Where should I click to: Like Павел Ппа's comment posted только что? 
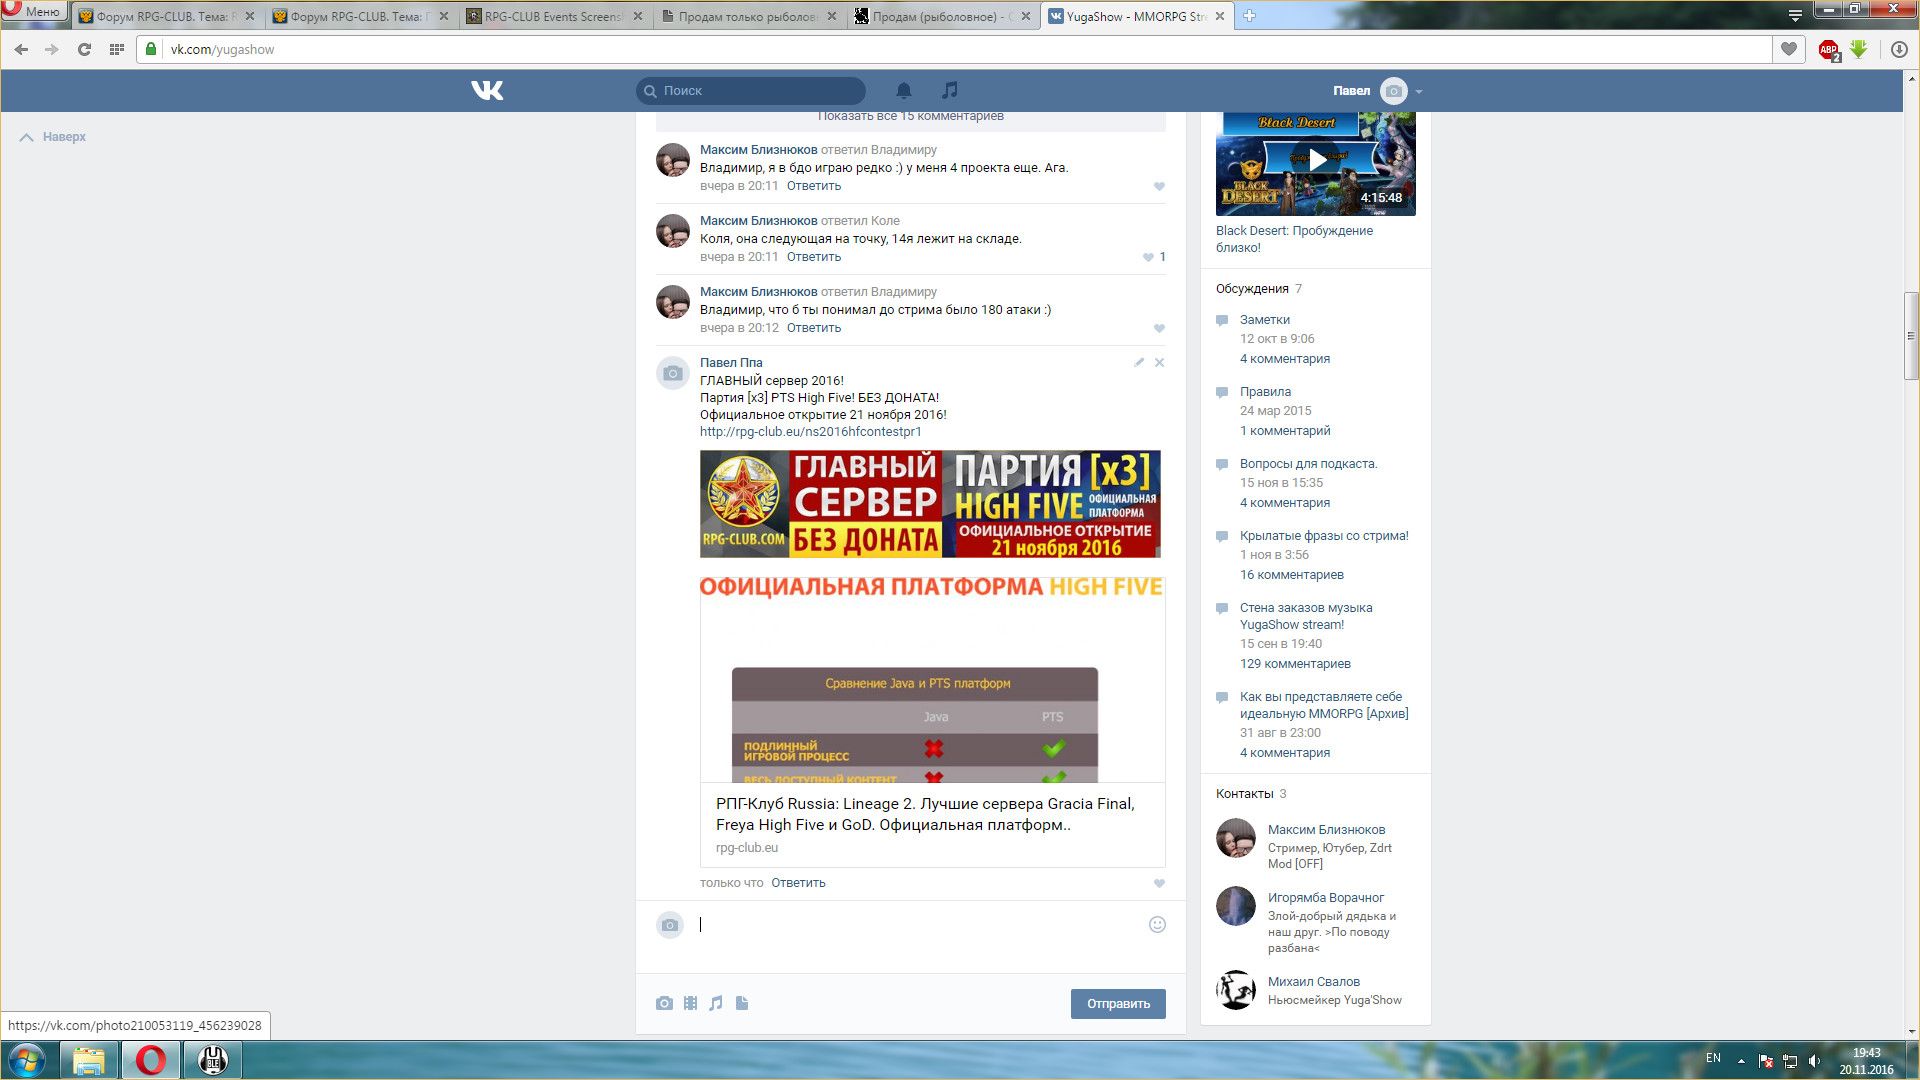click(x=1159, y=883)
